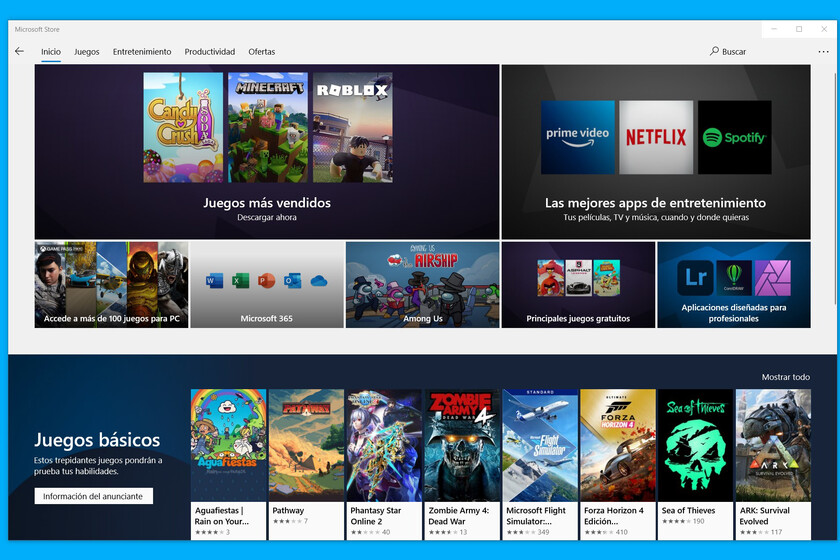Image resolution: width=840 pixels, height=560 pixels.
Task: Open Microsoft Flight Simulator cover
Action: pyautogui.click(x=540, y=445)
